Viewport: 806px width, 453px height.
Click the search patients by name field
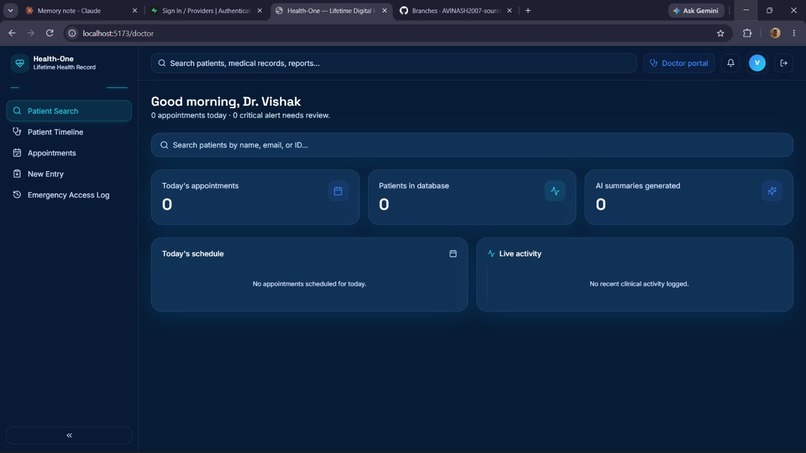[472, 145]
